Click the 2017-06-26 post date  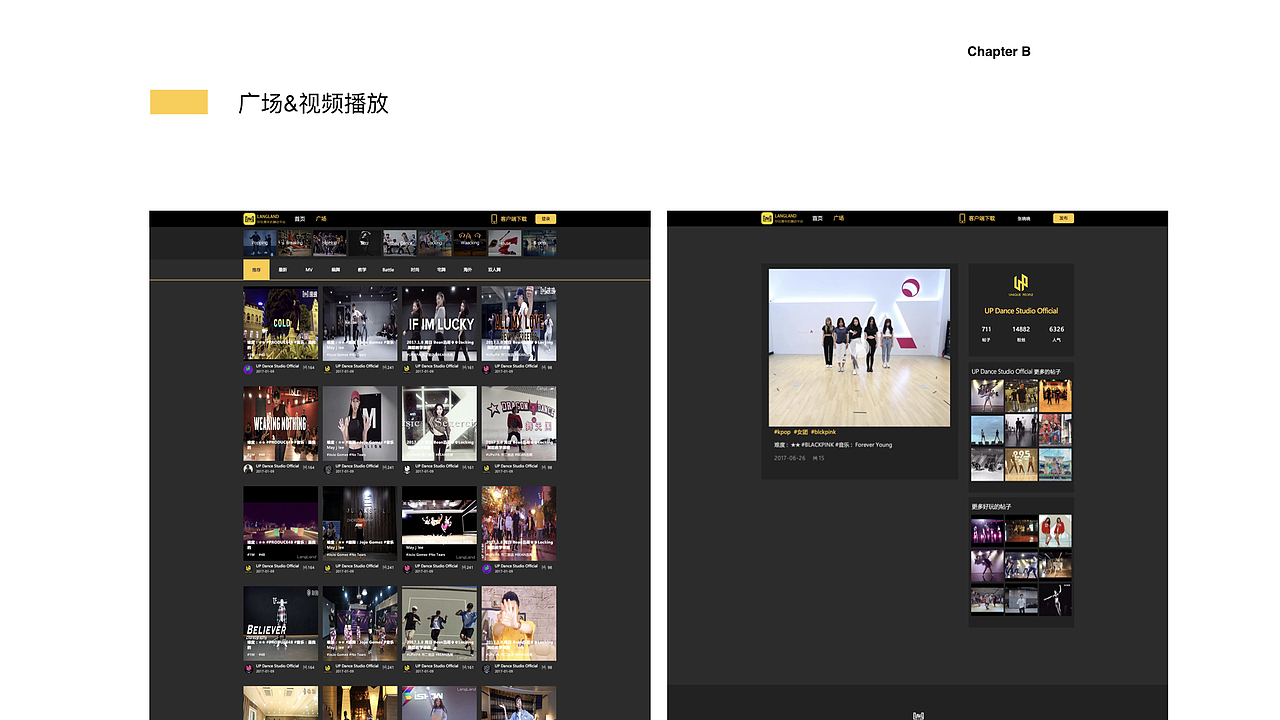[790, 458]
